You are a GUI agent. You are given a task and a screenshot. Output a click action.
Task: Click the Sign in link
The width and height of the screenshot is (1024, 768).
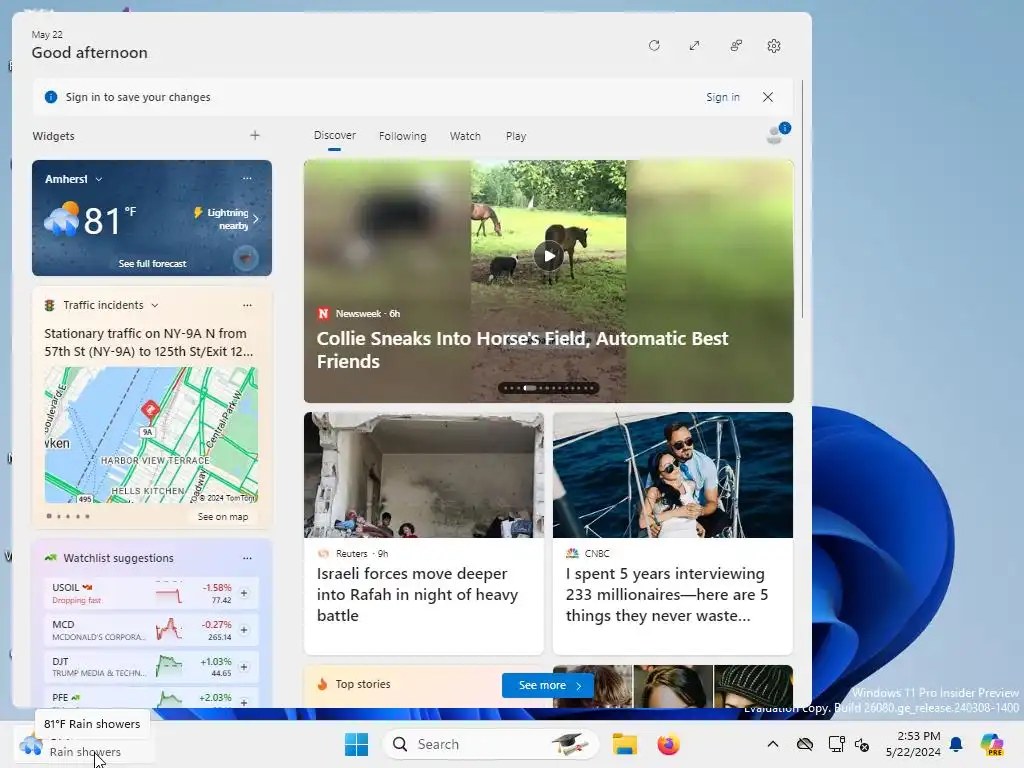pyautogui.click(x=722, y=97)
